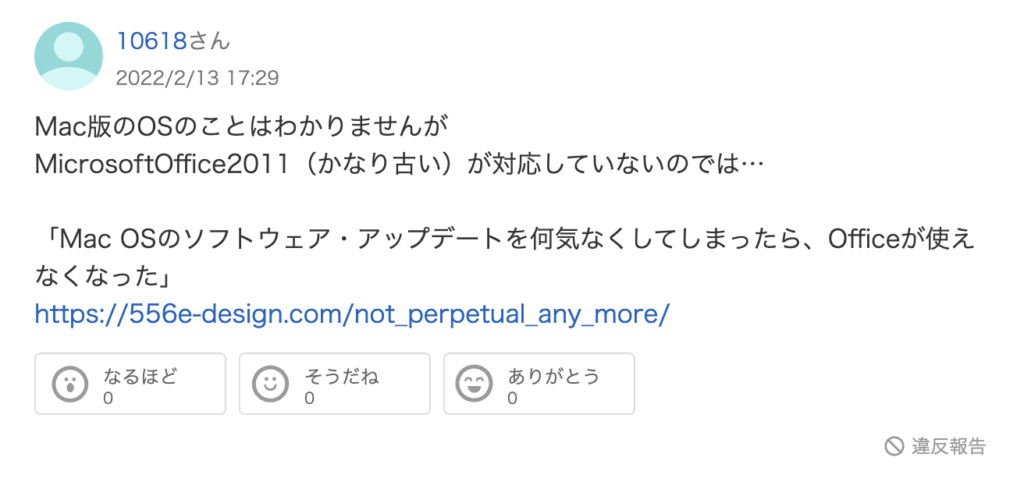This screenshot has width=1024, height=482.
Task: Click the line starting Mac版のOSのこと
Action: click(x=242, y=126)
